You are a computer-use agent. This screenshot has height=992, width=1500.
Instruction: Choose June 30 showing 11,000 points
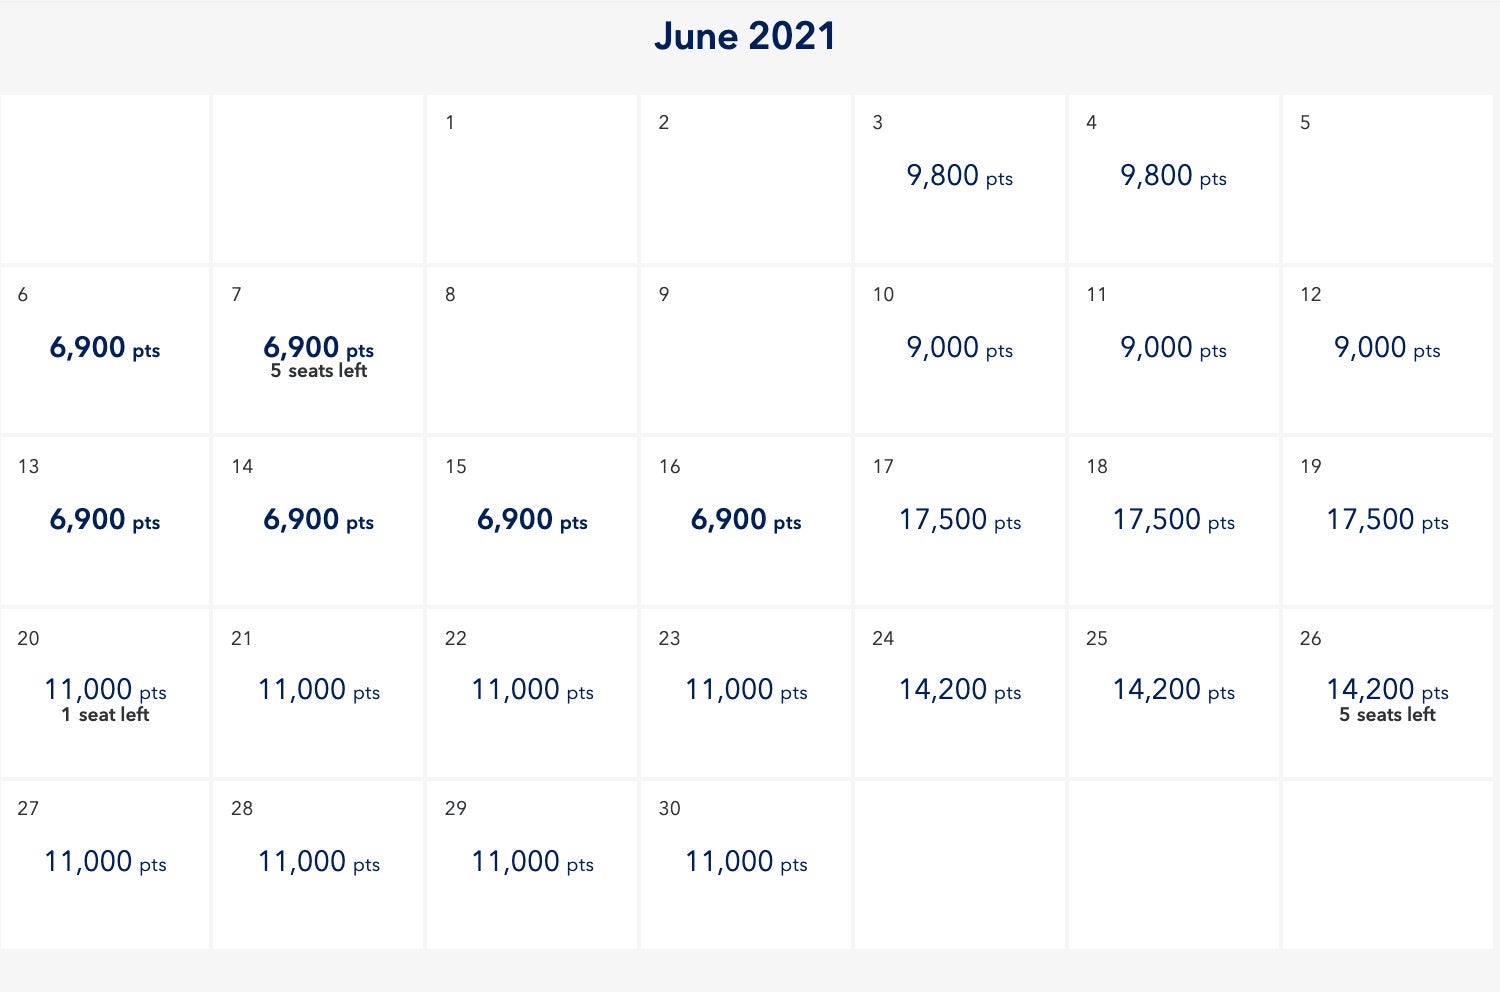745,862
